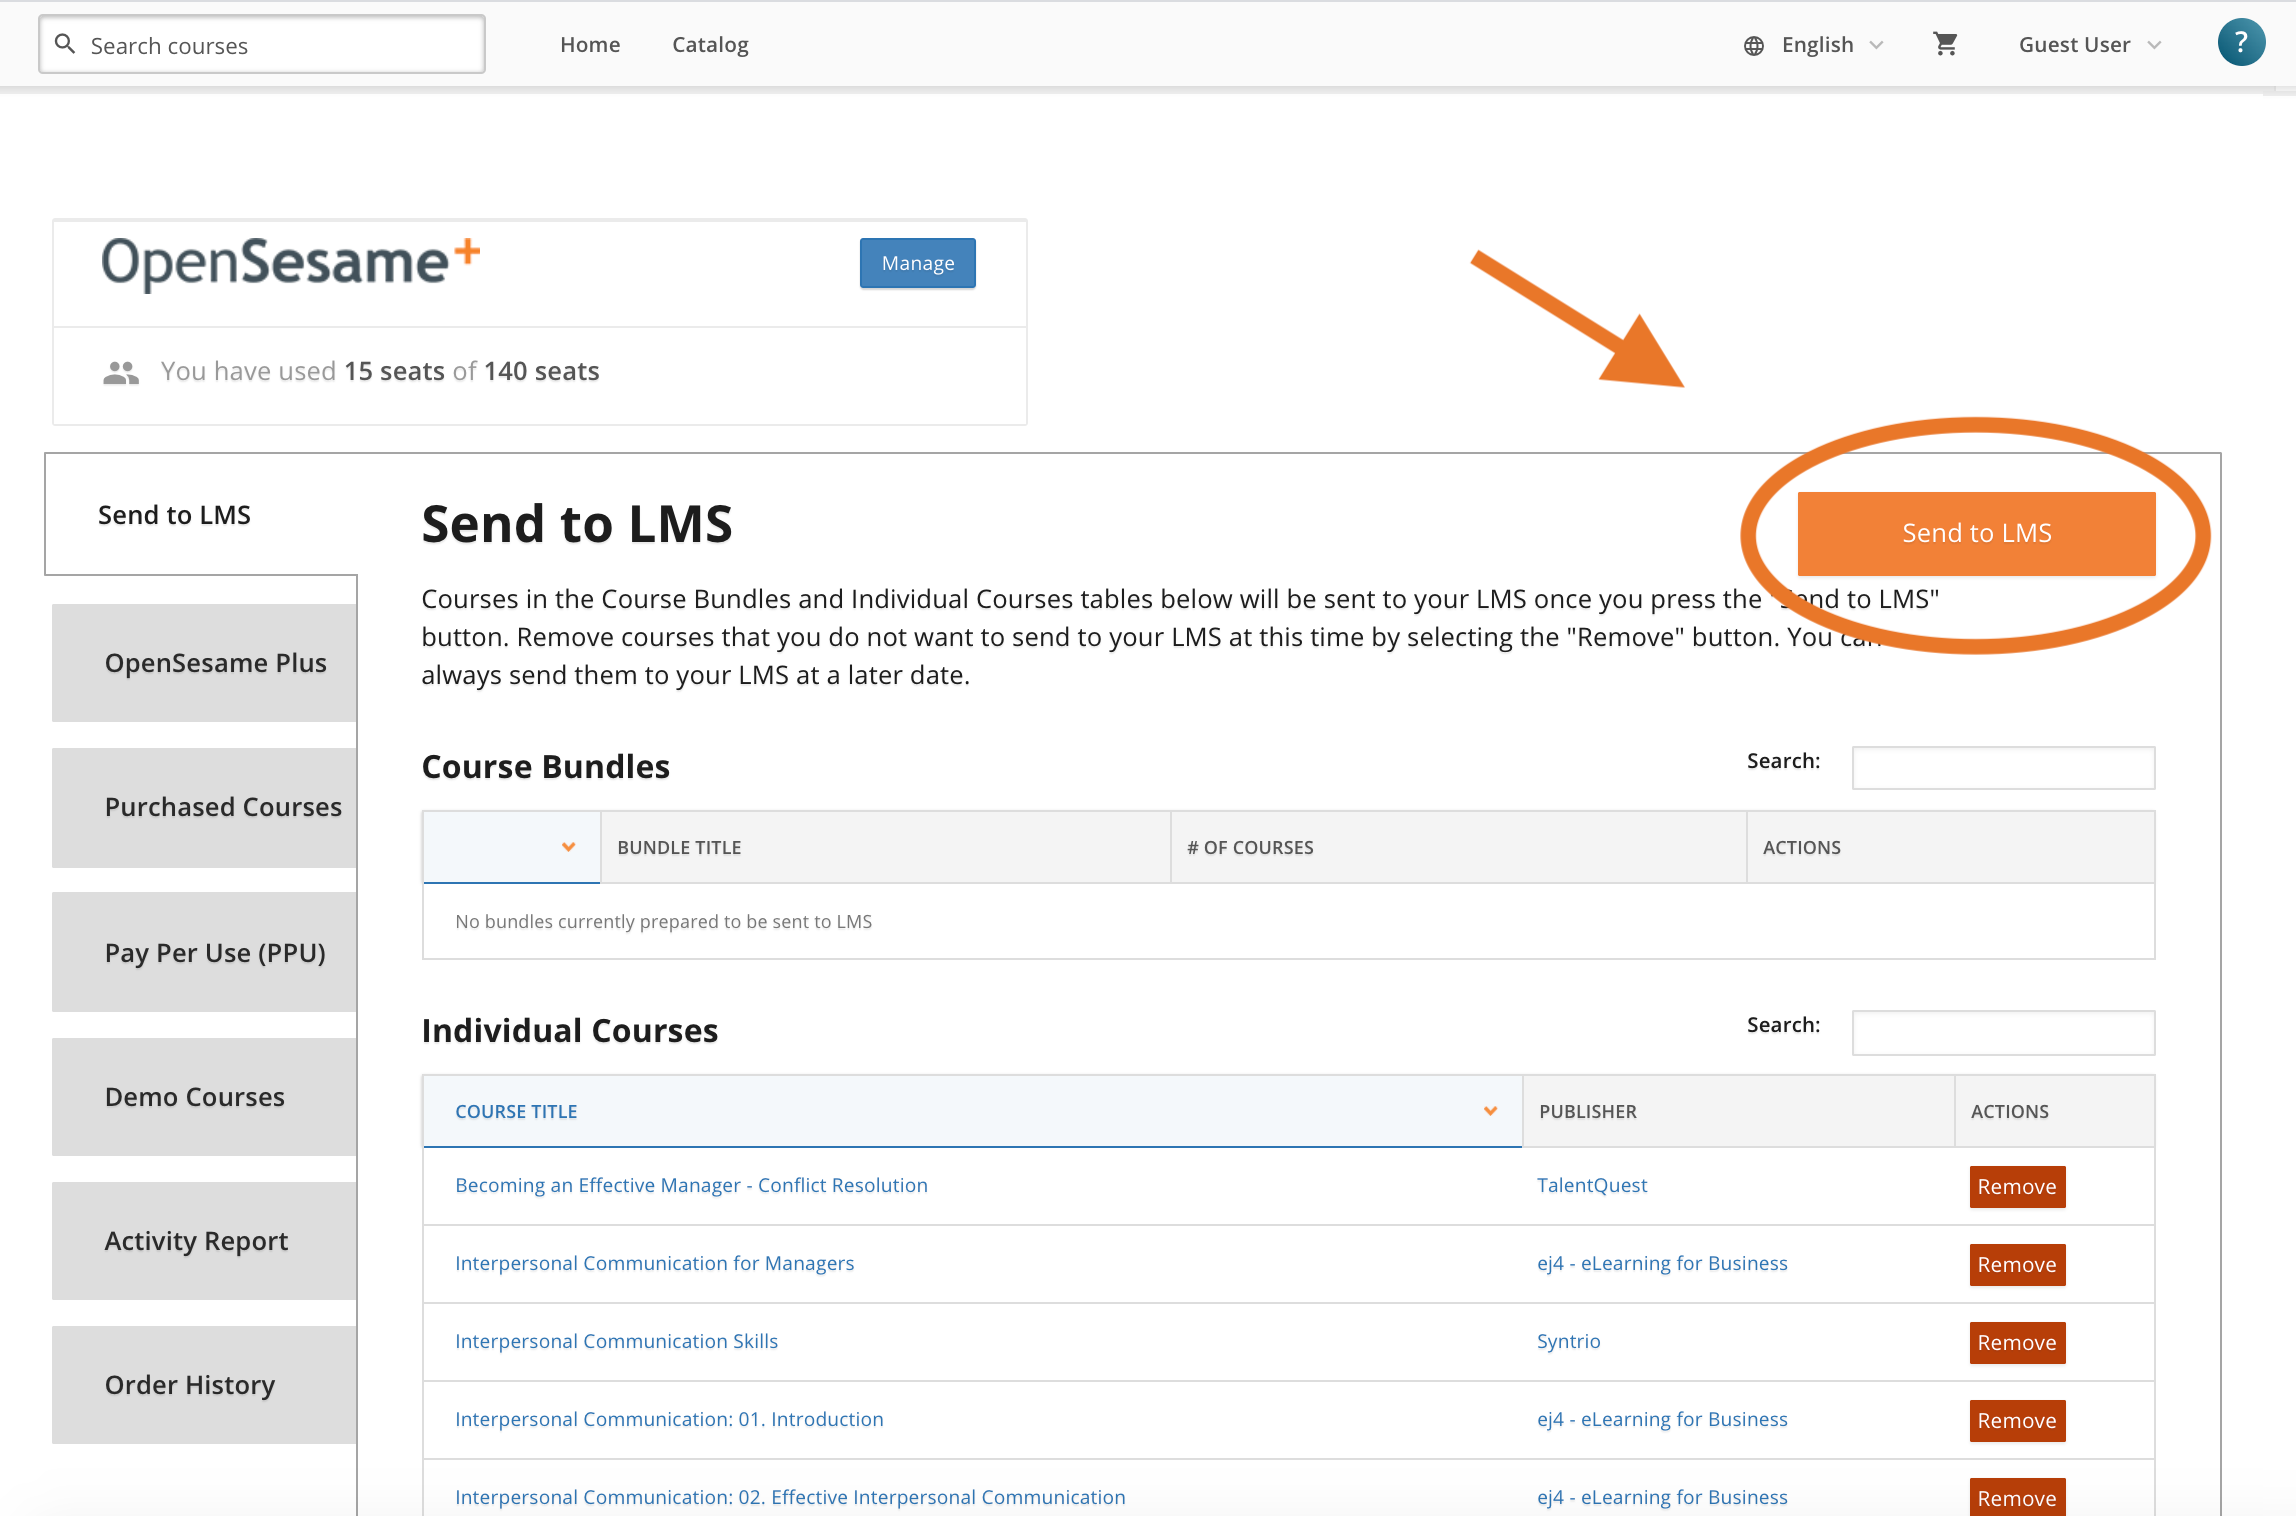Click the globe language icon
Viewport: 2296px width, 1516px height.
1754,45
